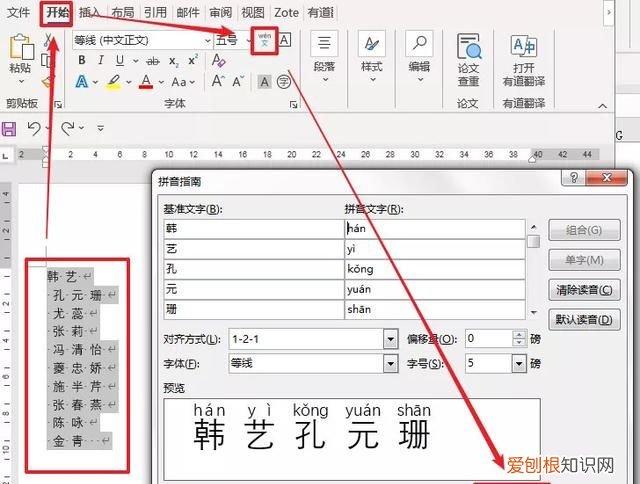640x484 pixels.
Task: Apply red font color
Action: click(146, 82)
